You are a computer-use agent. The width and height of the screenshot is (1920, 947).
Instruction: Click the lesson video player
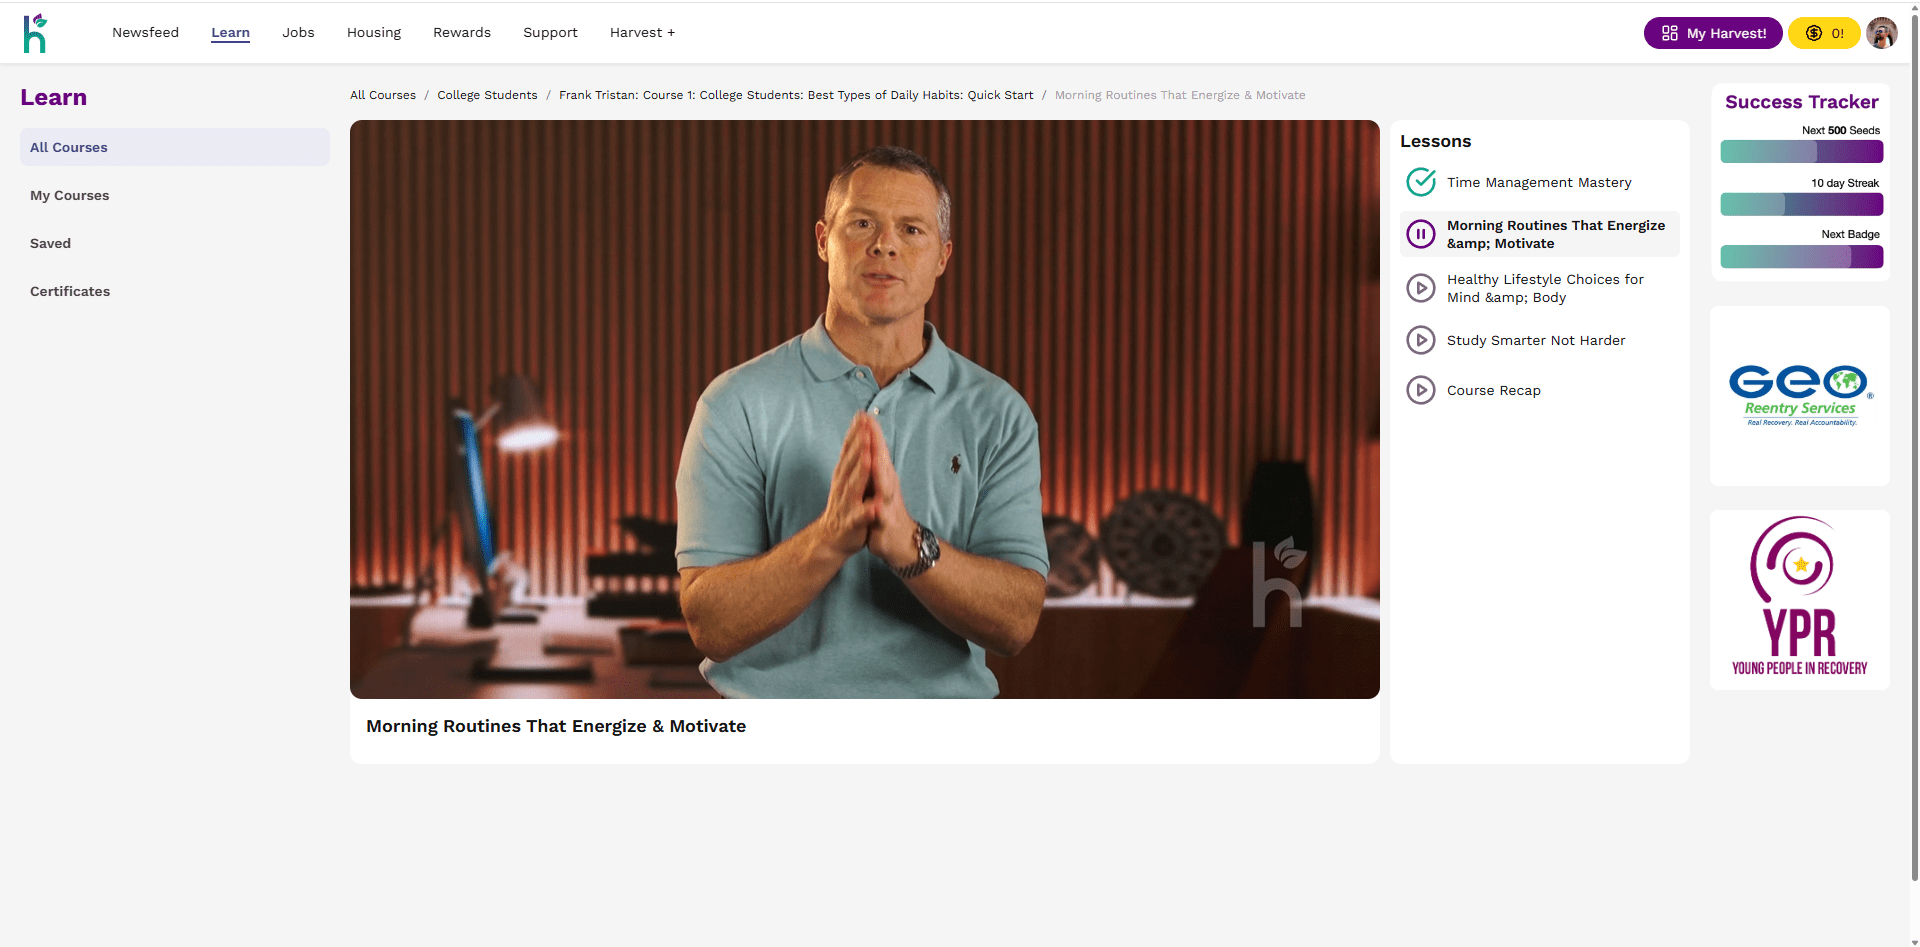pyautogui.click(x=864, y=409)
